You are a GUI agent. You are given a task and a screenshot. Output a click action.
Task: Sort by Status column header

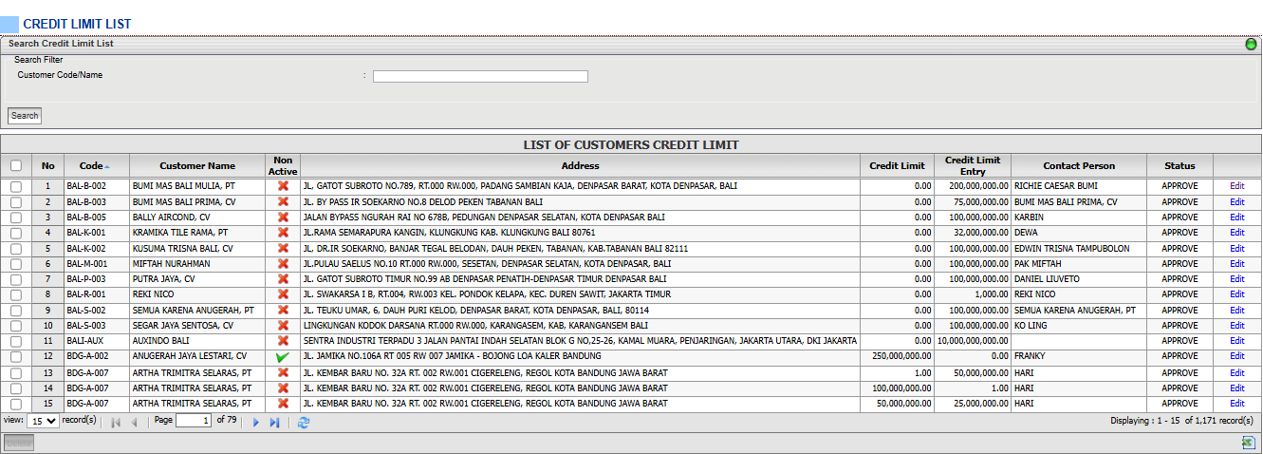pos(1179,166)
